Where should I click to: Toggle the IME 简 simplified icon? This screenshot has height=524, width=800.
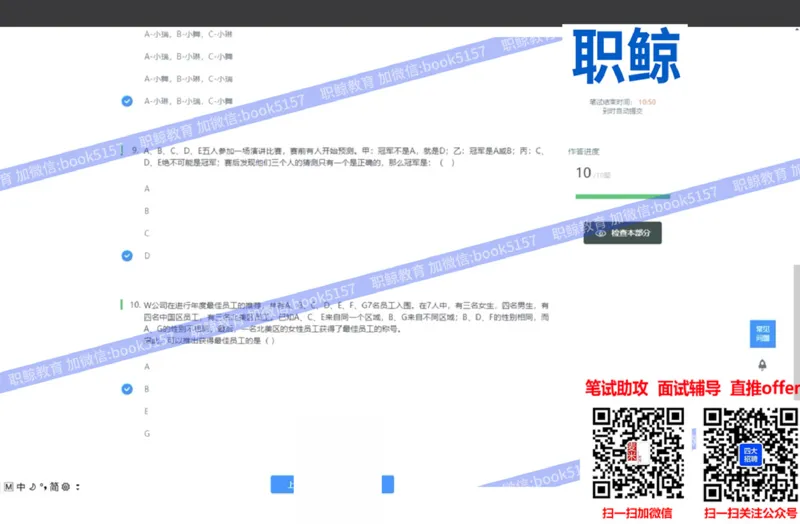point(54,487)
